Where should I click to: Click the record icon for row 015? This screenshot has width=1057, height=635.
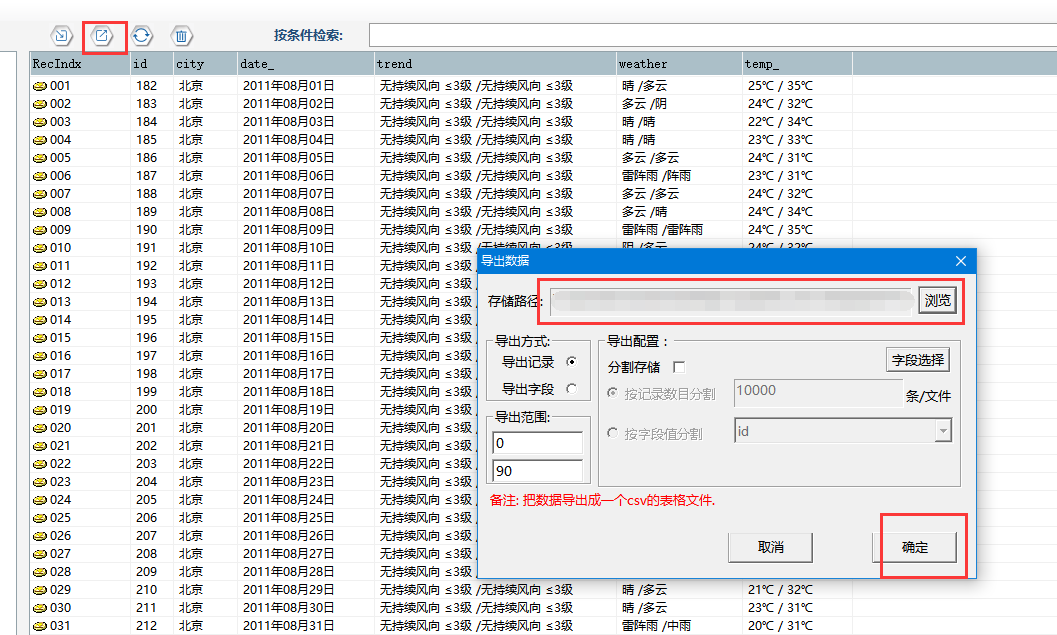pyautogui.click(x=40, y=338)
